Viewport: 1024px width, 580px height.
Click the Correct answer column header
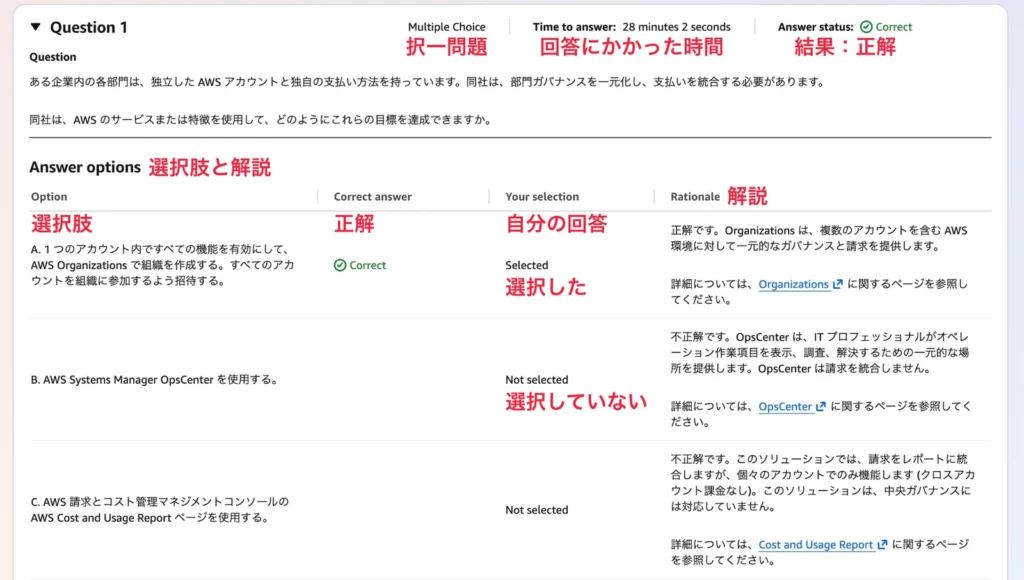tap(372, 197)
